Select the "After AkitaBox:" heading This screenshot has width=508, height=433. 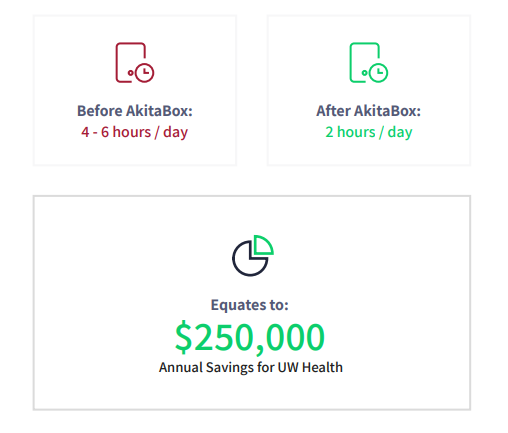pos(368,111)
